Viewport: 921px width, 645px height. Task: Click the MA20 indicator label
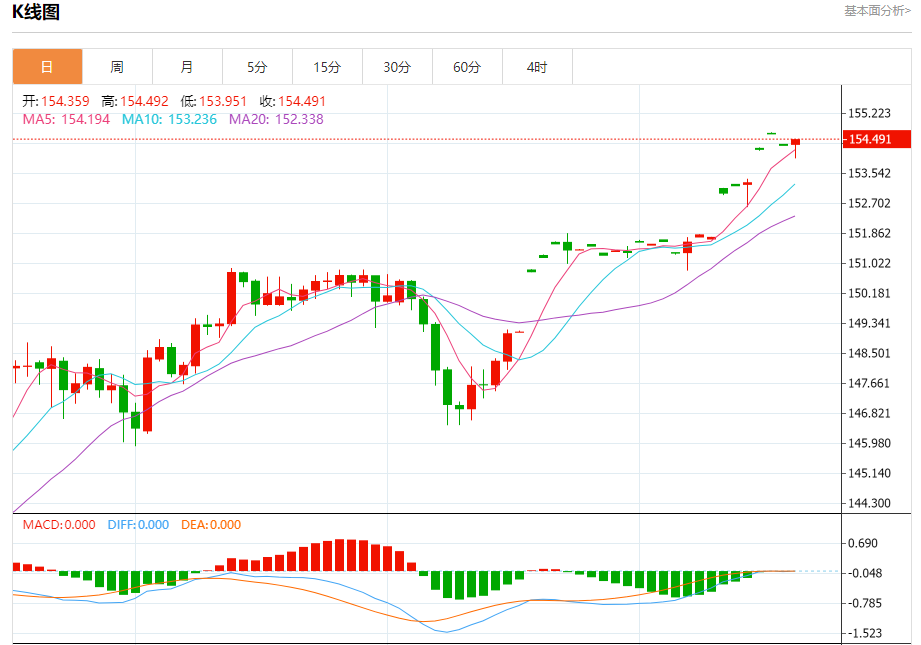point(276,119)
